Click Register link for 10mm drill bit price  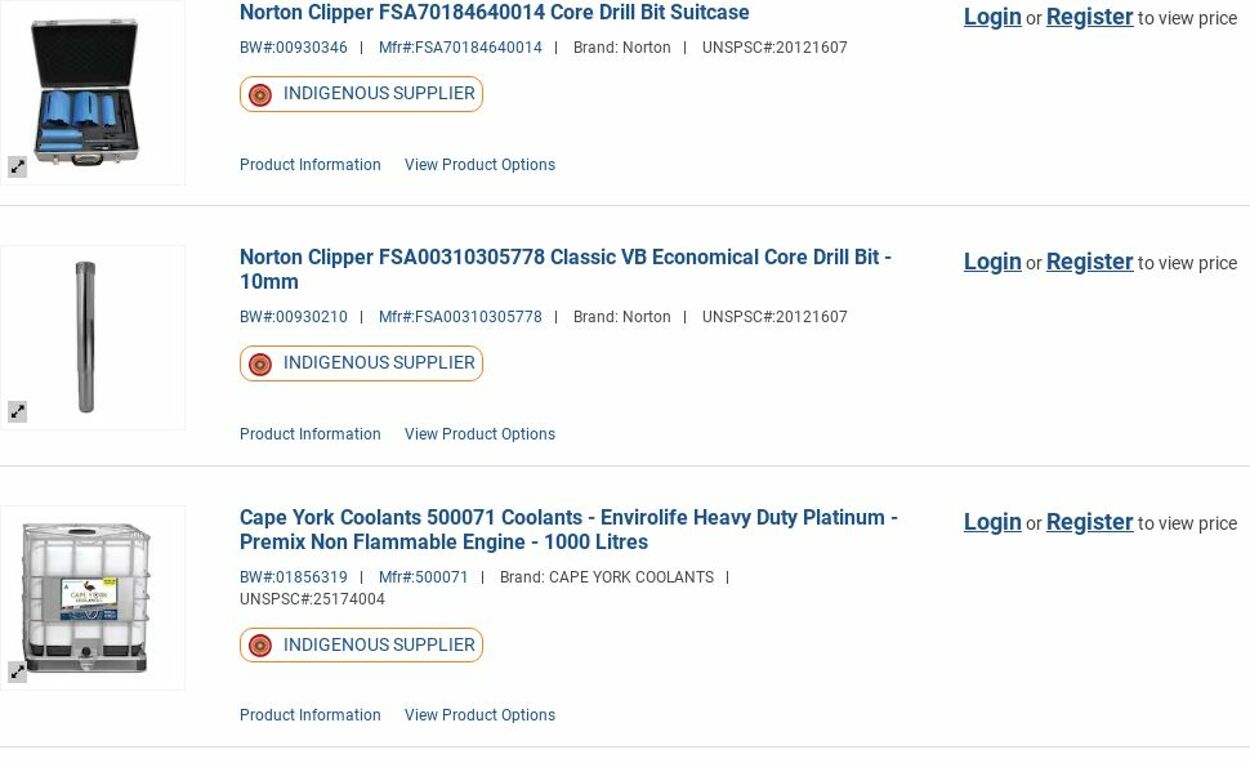click(1089, 262)
